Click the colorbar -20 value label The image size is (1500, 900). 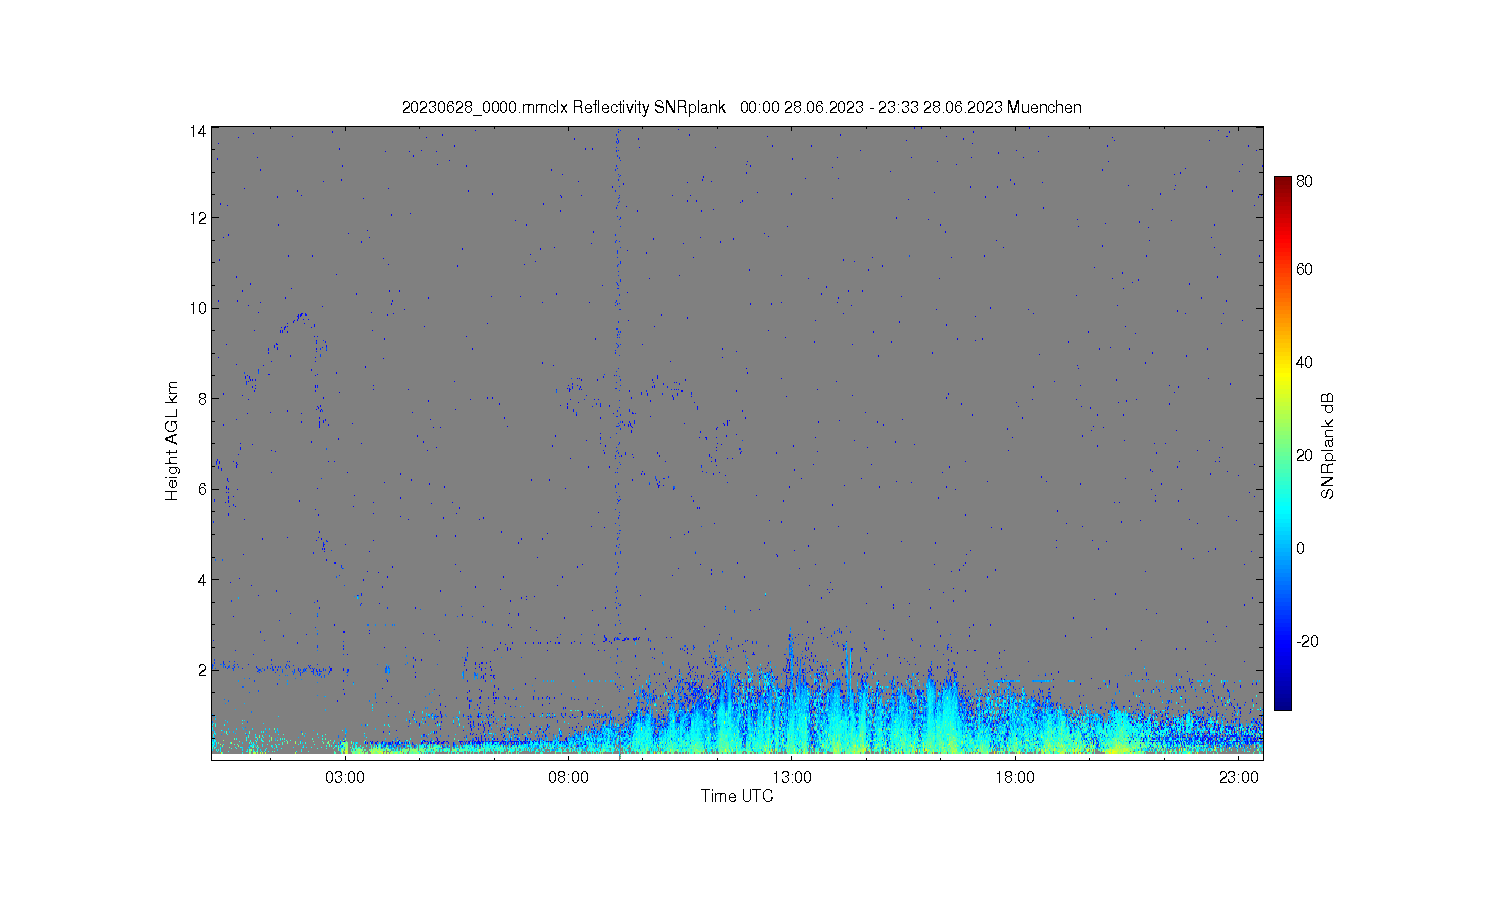point(1307,641)
